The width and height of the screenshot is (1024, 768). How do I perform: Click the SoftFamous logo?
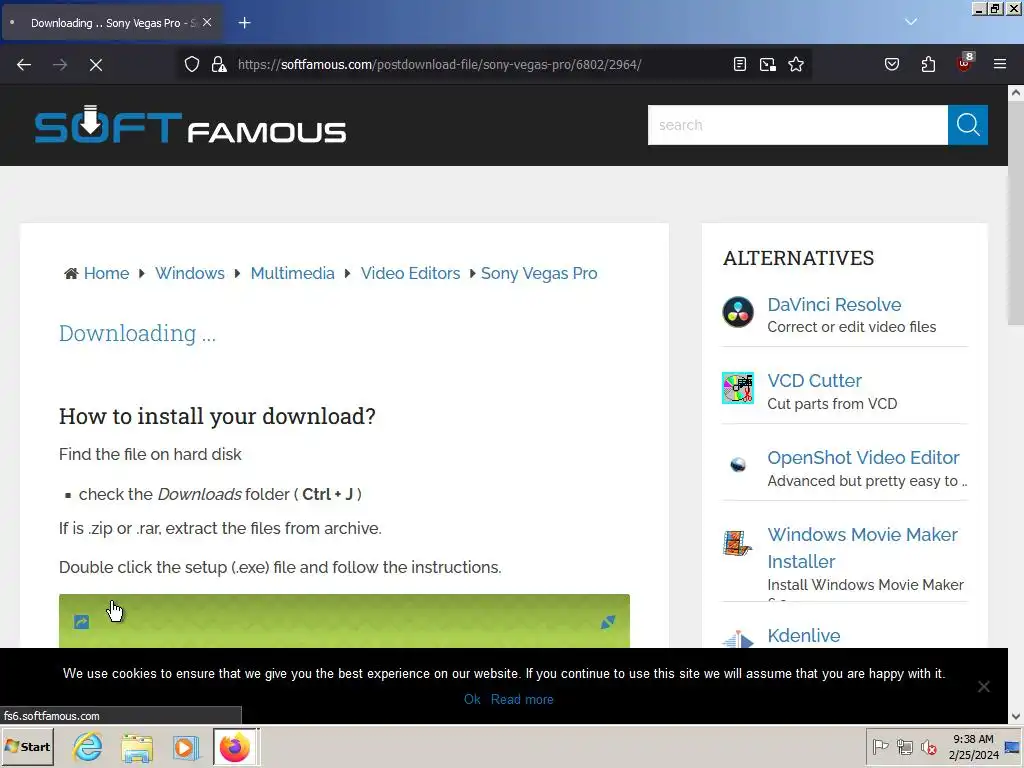(x=190, y=125)
